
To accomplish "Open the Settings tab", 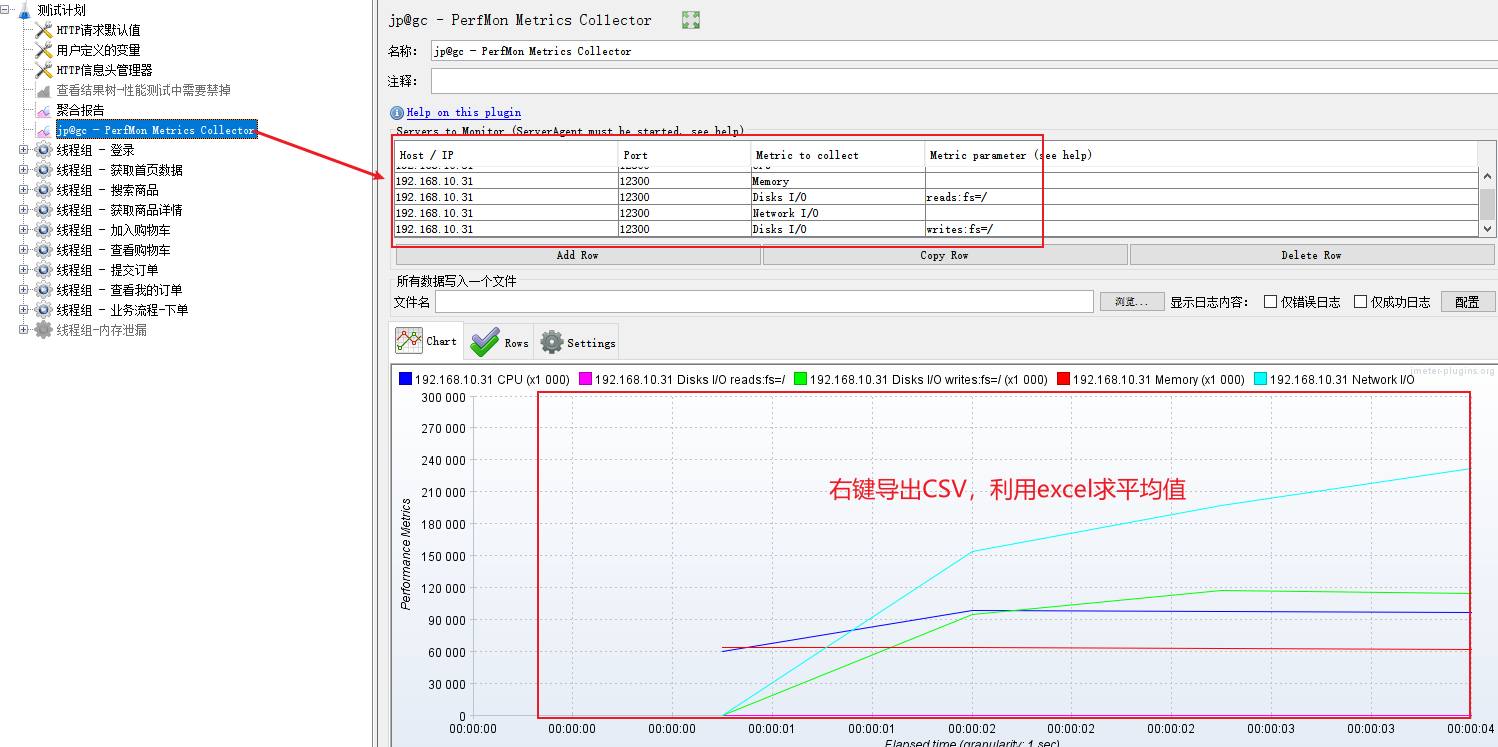I will click(x=577, y=342).
